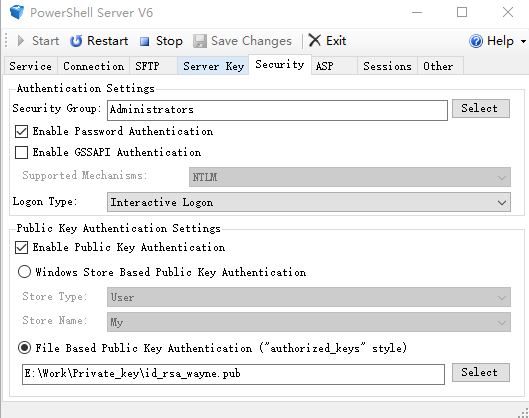Viewport: 529px width, 418px height.
Task: Tick Enable GSSAPI Authentication checkbox
Action: [21, 152]
